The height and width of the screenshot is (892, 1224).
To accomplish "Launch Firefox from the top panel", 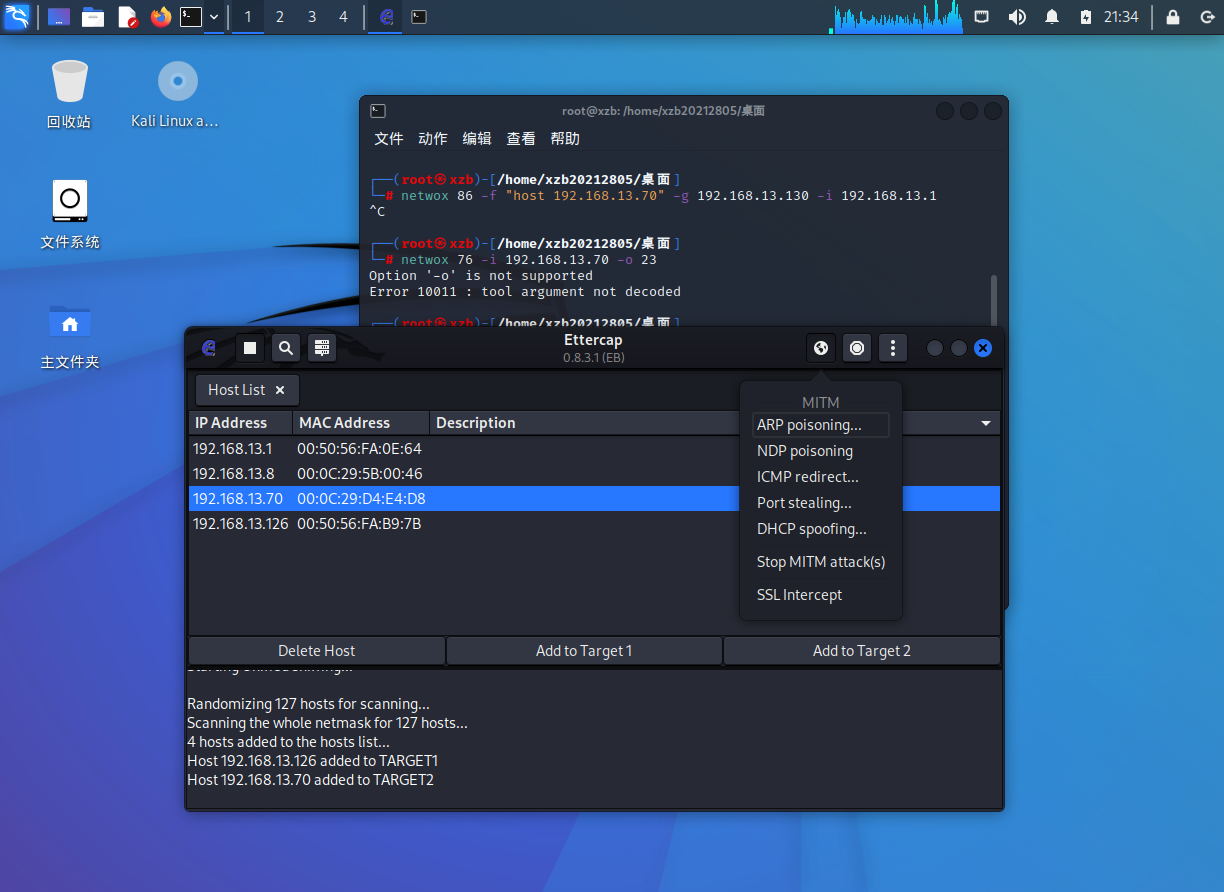I will (161, 17).
